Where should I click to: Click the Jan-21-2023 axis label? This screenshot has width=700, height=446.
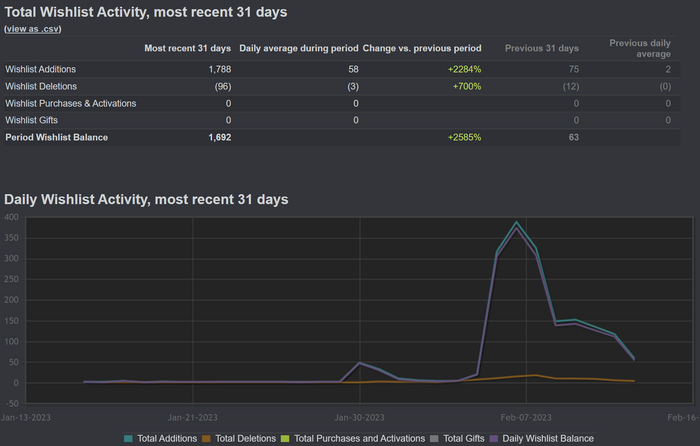pyautogui.click(x=192, y=417)
